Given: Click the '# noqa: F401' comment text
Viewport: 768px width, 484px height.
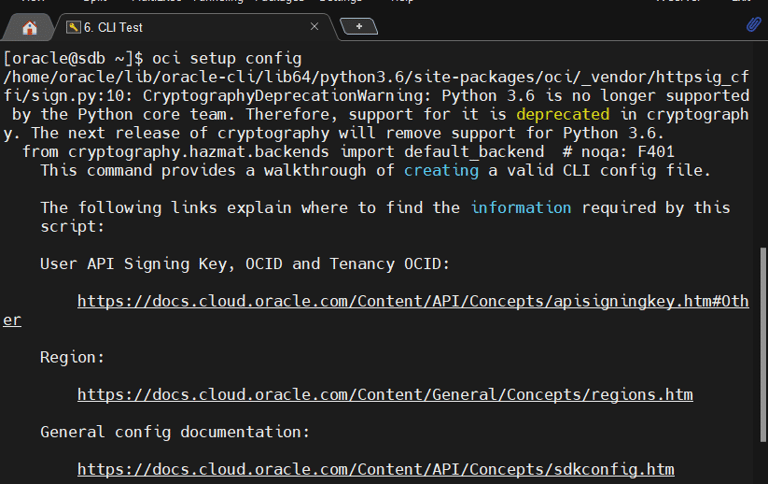Looking at the screenshot, I should [619, 152].
